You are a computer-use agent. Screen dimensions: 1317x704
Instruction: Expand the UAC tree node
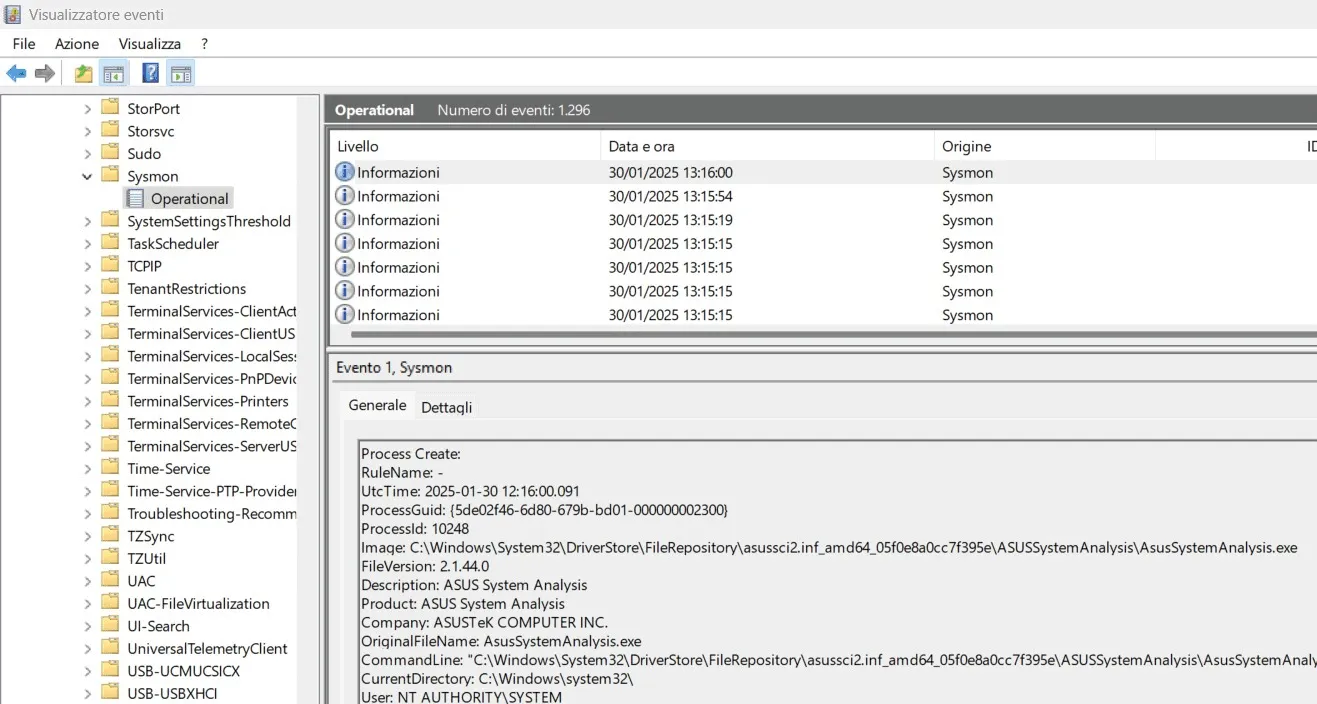click(x=88, y=580)
